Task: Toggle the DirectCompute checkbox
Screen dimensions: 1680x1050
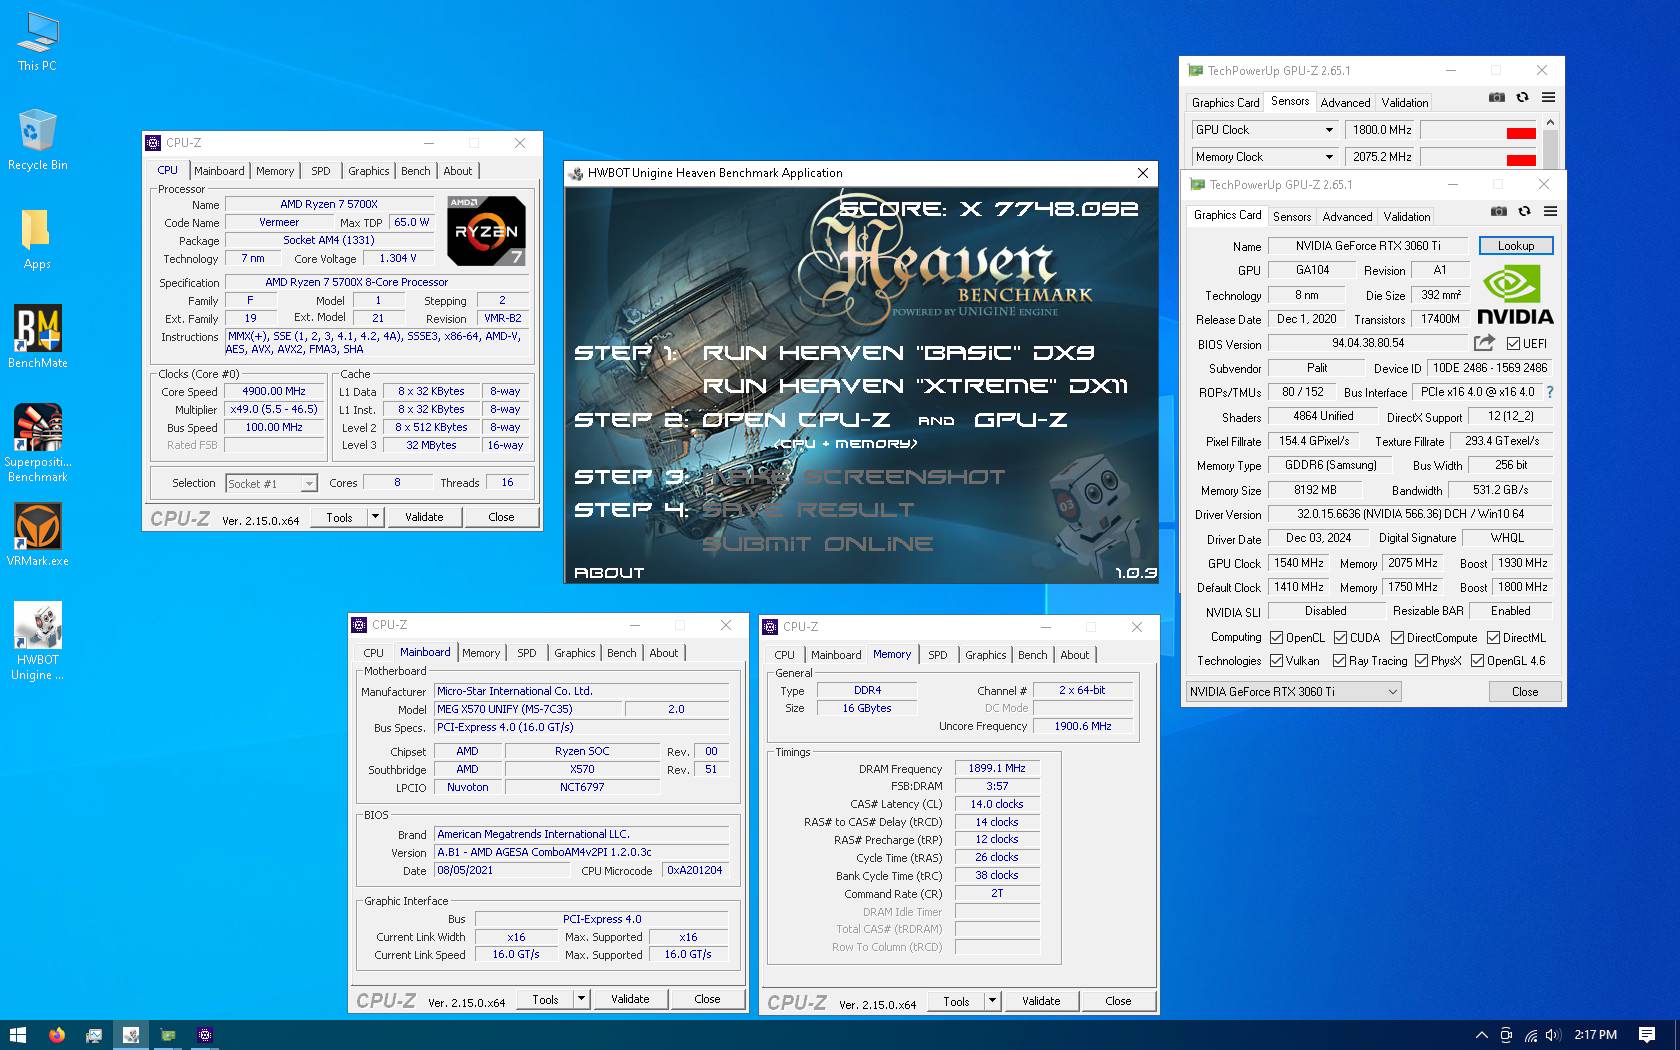Action: (x=1397, y=637)
